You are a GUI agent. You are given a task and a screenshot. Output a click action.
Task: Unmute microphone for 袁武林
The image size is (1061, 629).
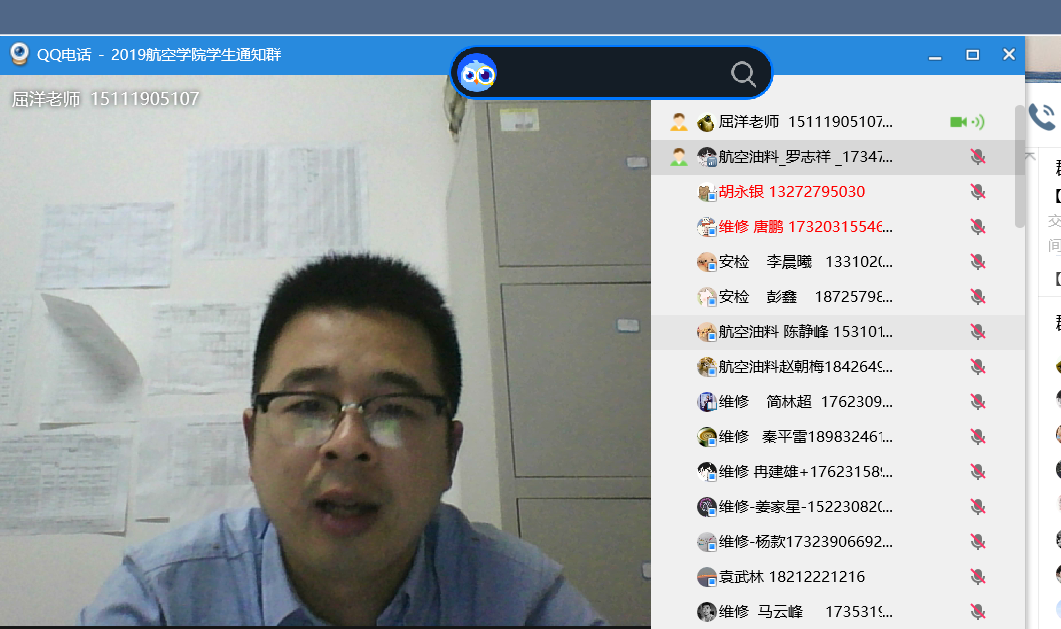click(x=977, y=577)
